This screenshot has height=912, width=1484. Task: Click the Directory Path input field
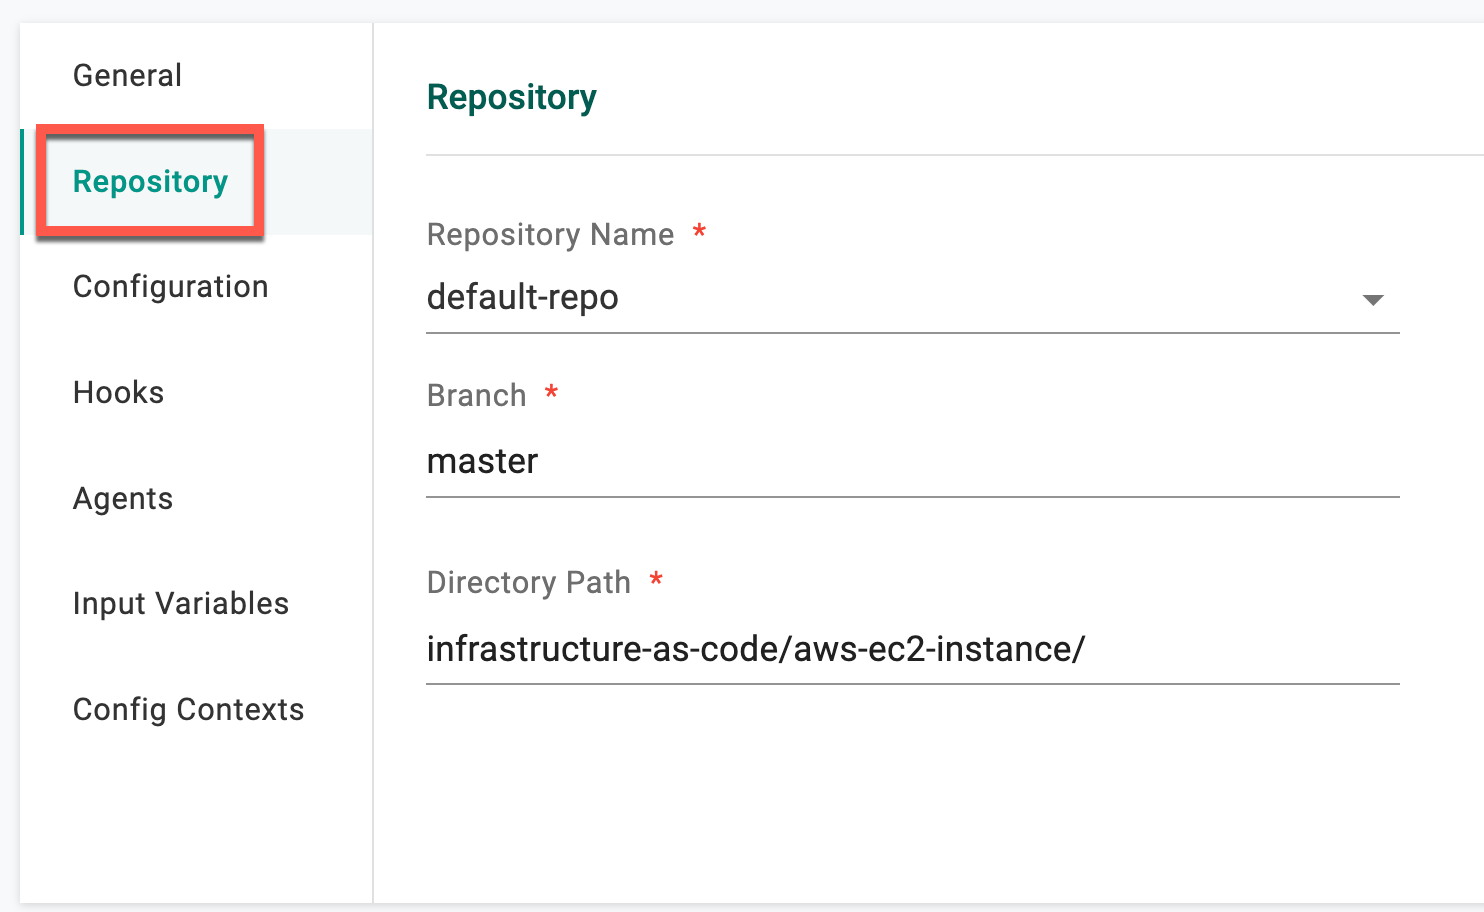click(x=912, y=650)
